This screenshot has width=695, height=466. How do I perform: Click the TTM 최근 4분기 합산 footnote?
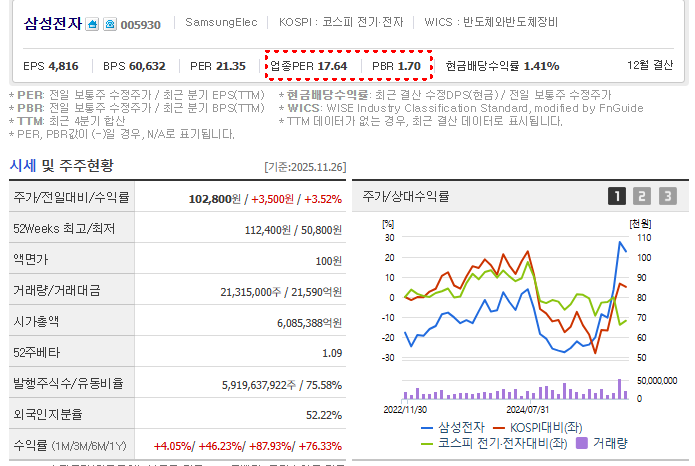coord(67,121)
